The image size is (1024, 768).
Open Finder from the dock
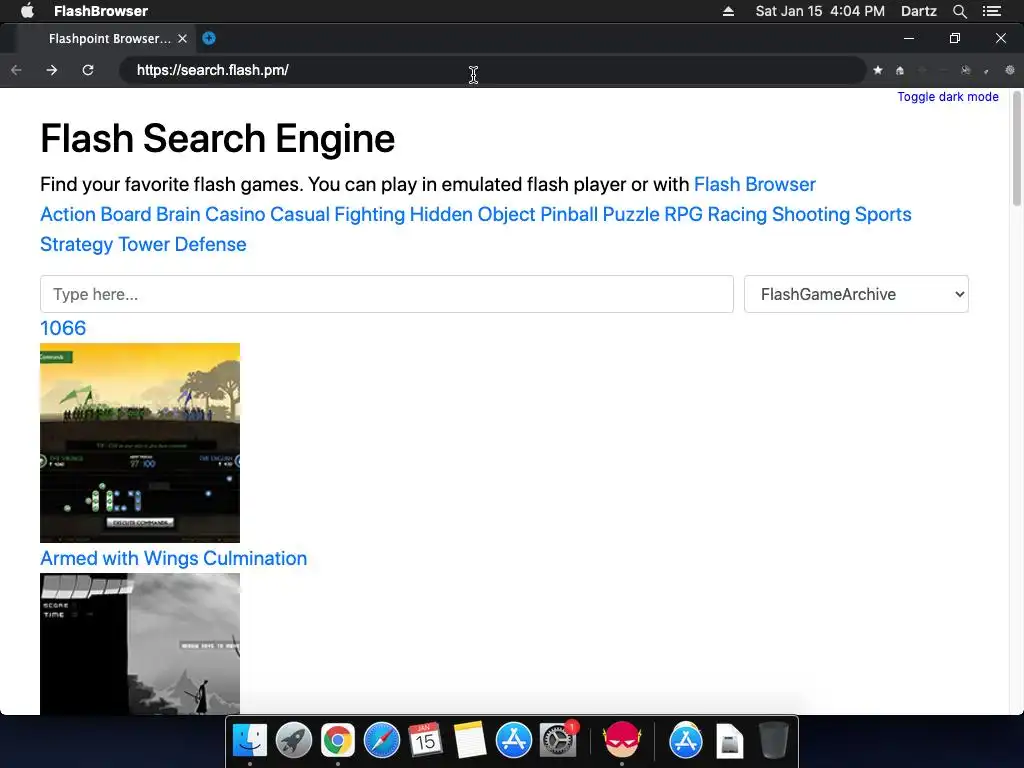250,741
